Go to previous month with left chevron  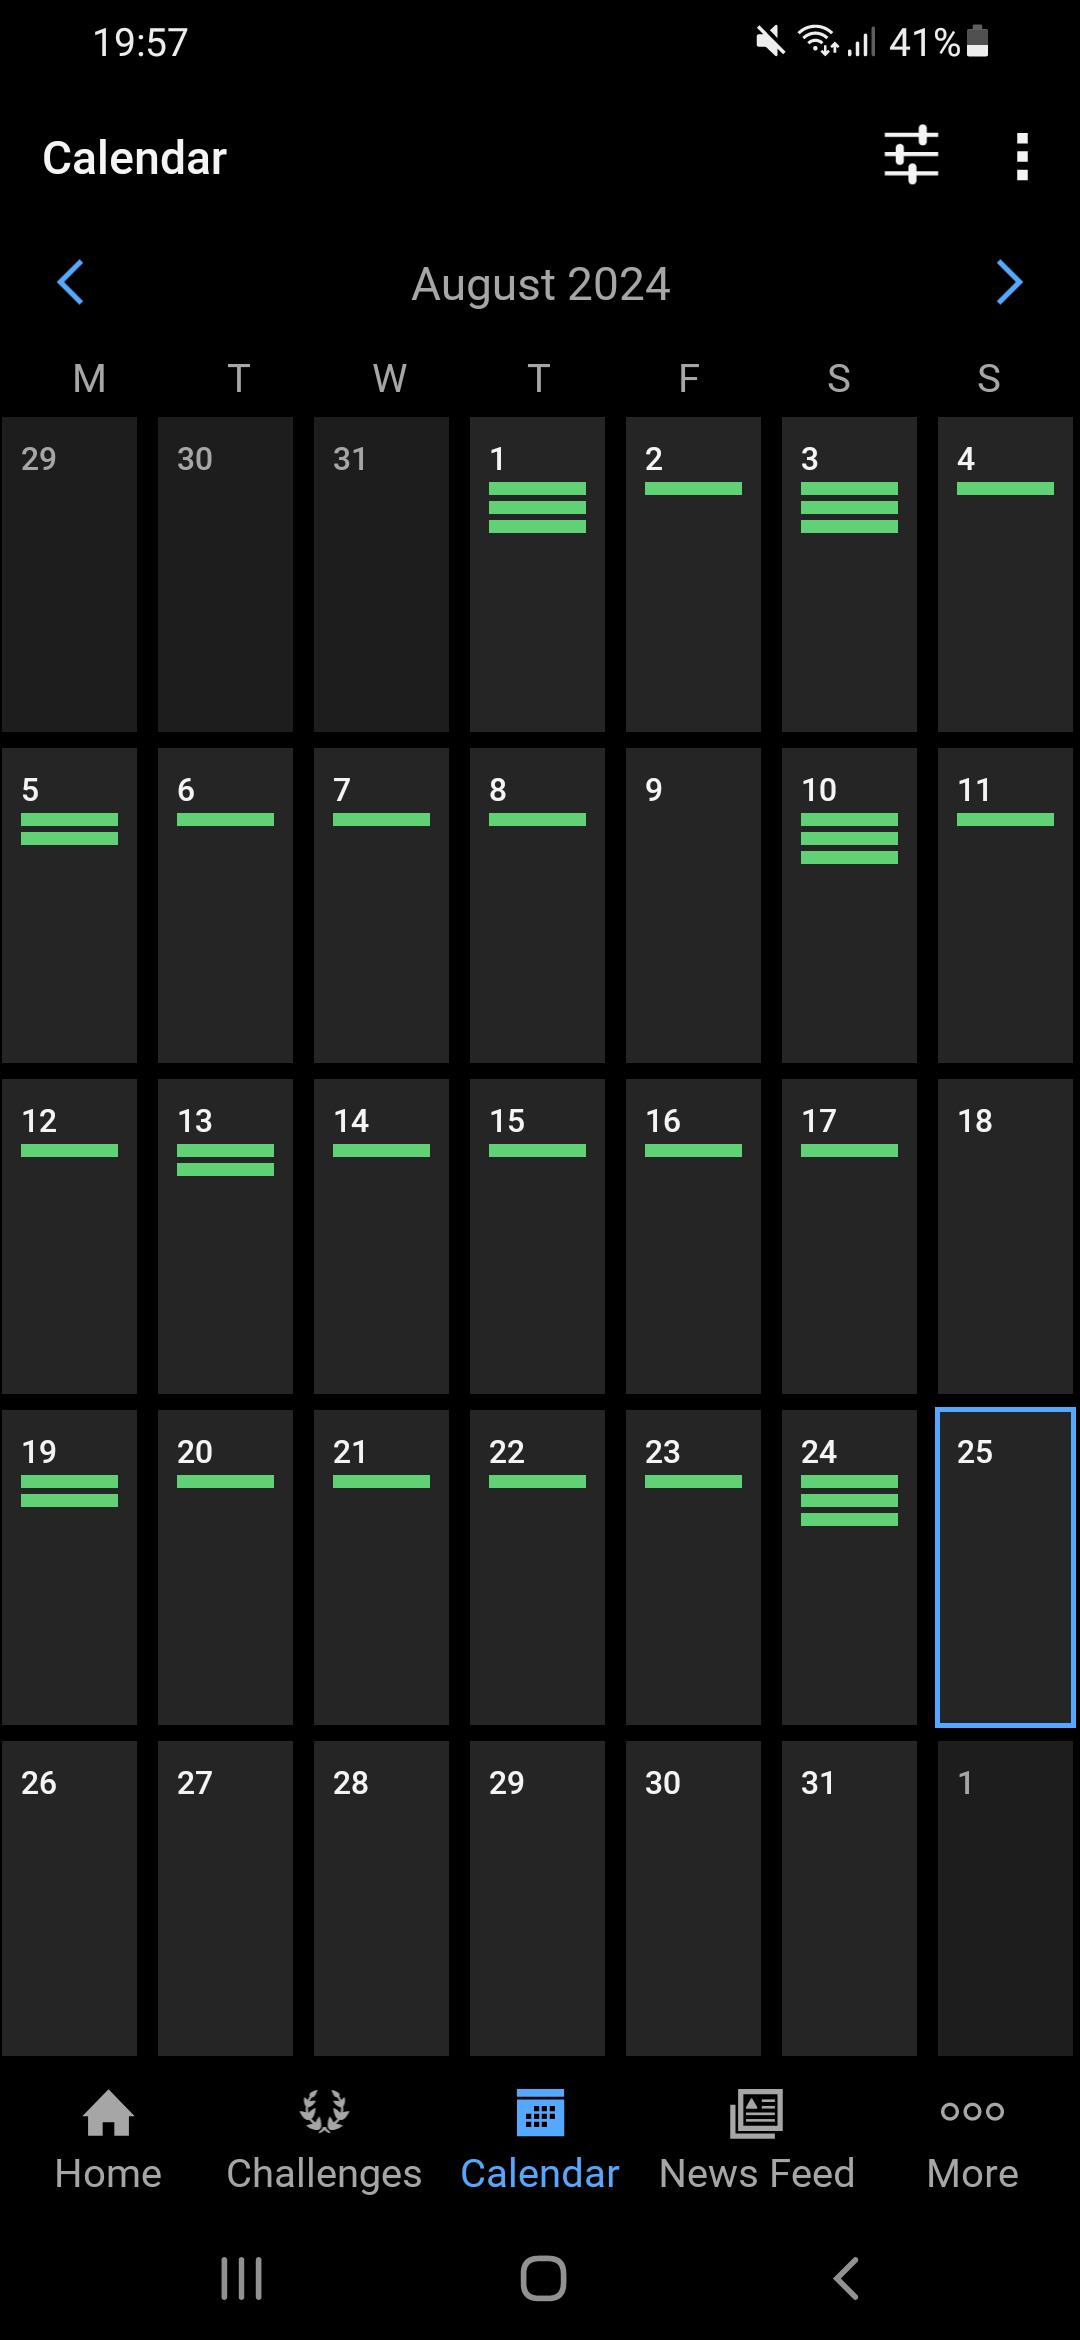[70, 283]
